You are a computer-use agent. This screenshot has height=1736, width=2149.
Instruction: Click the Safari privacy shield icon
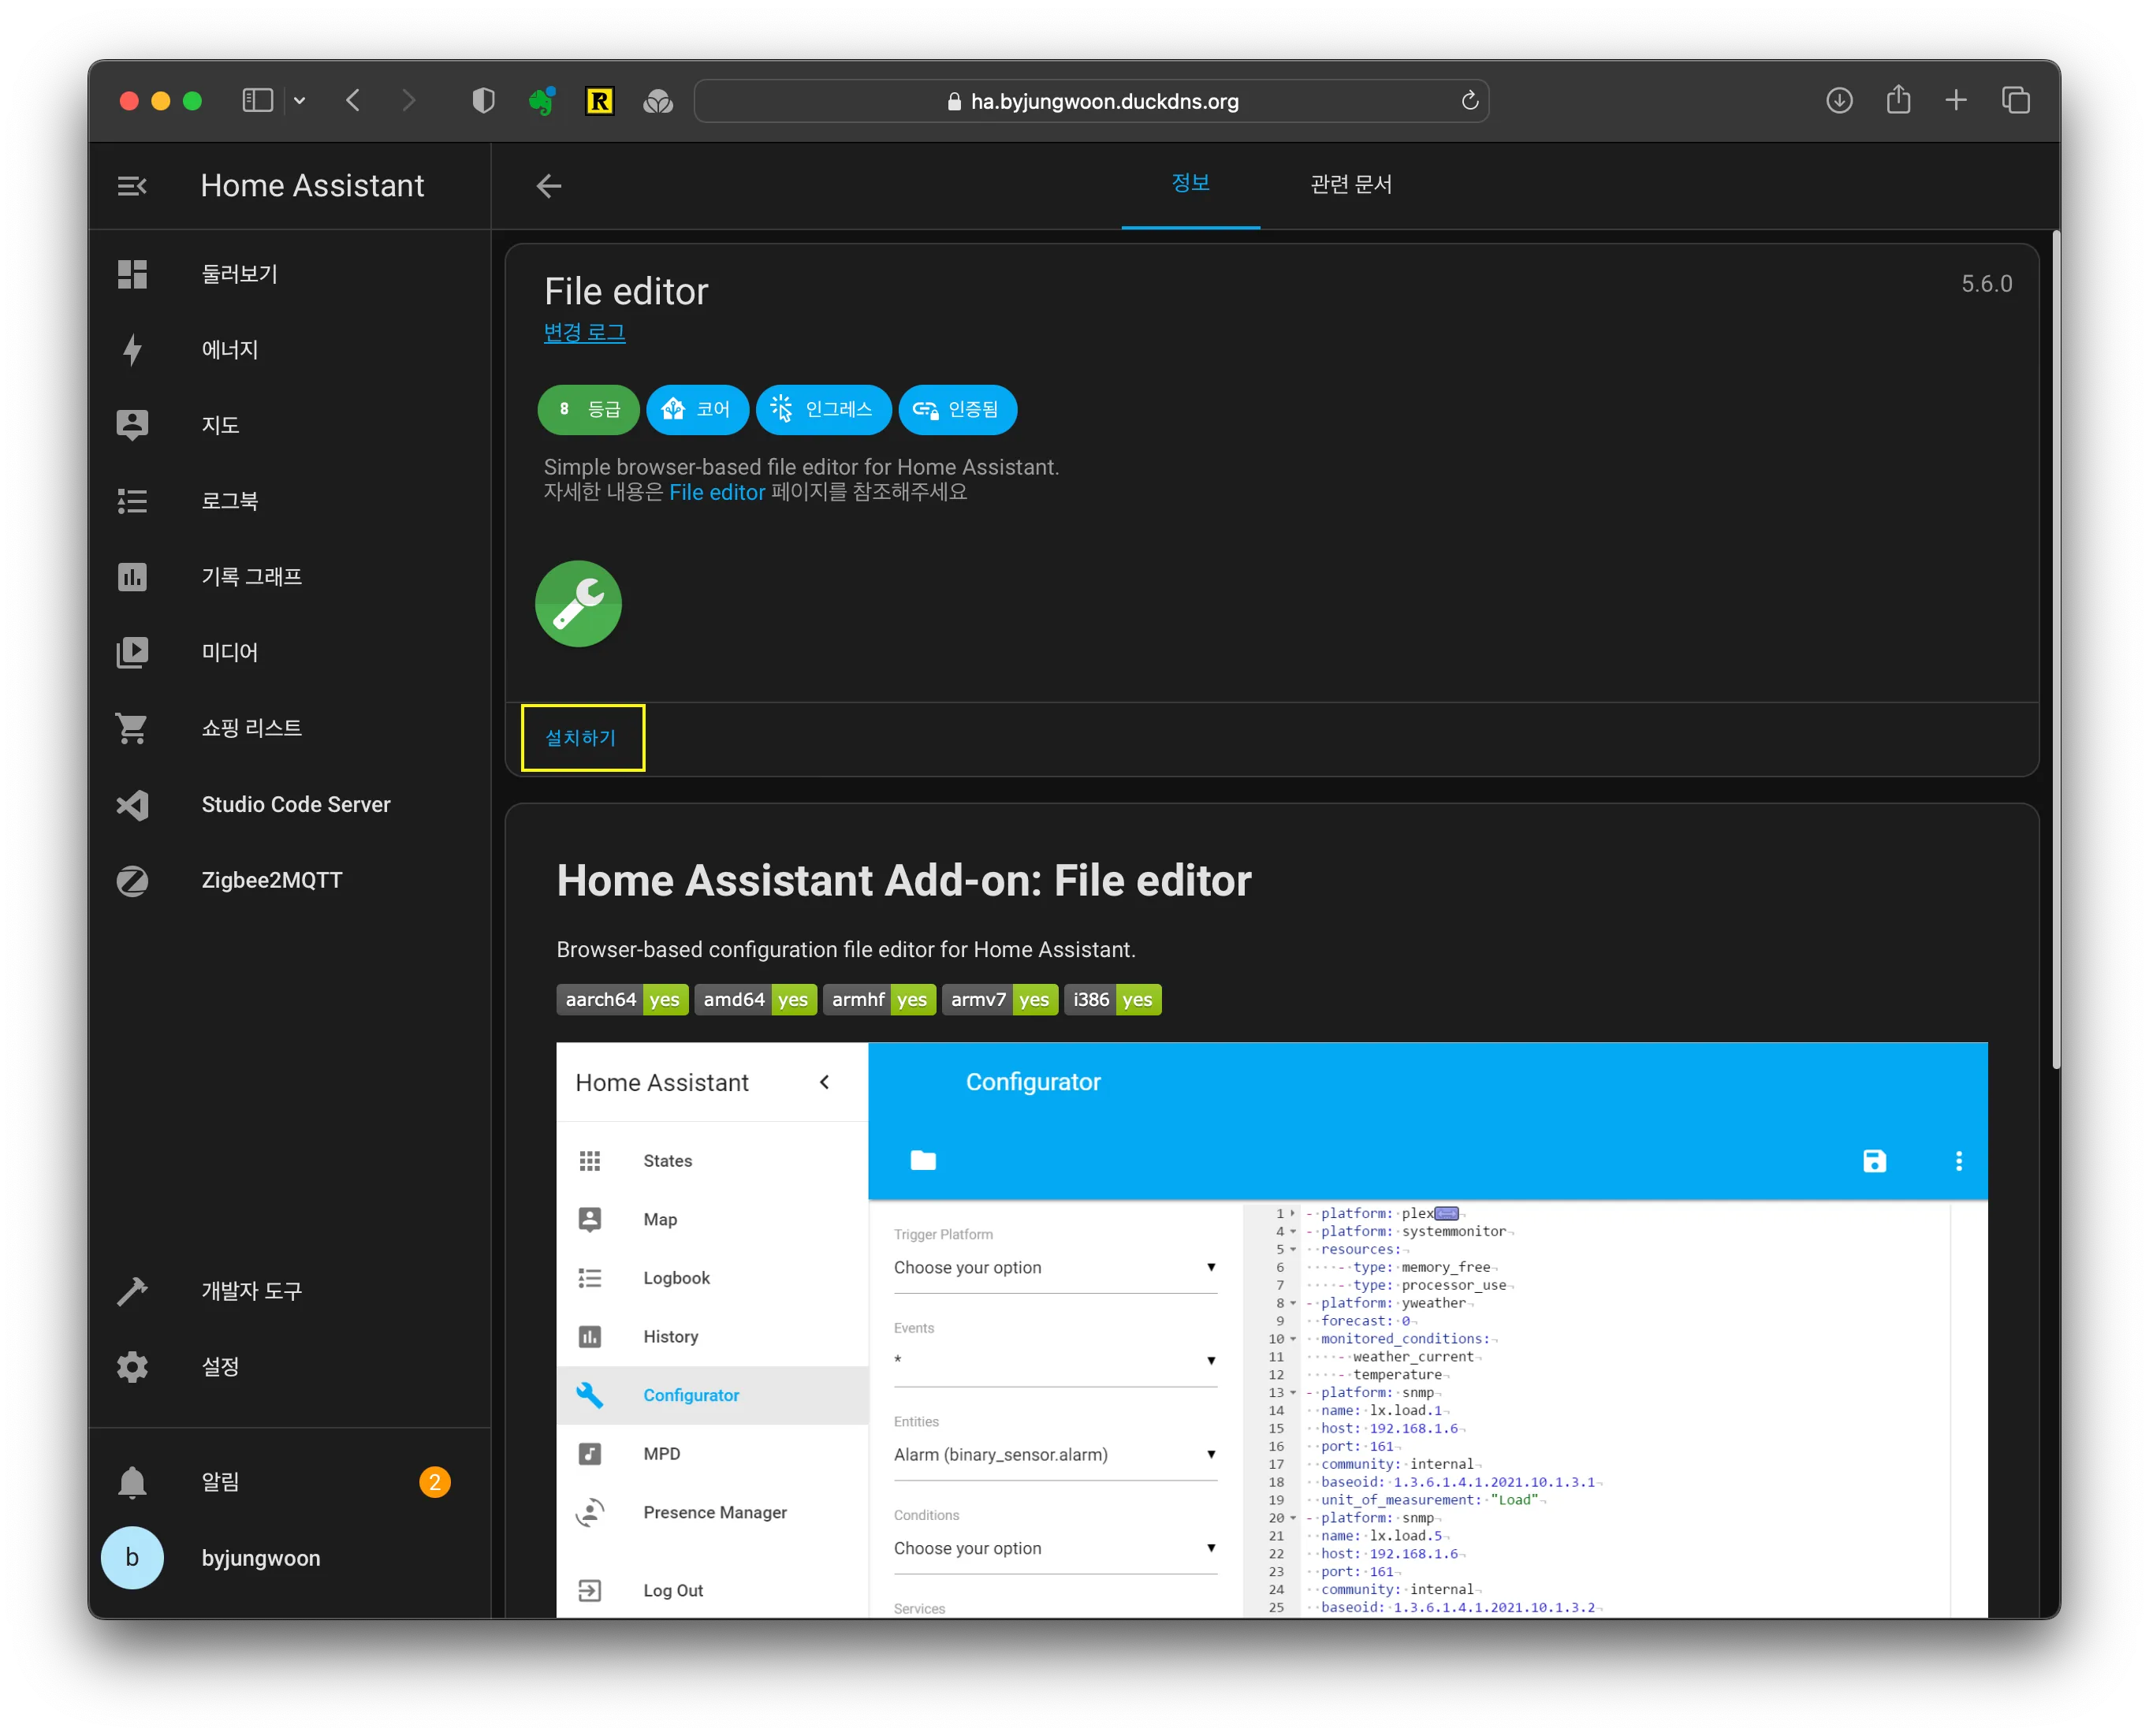coord(483,100)
